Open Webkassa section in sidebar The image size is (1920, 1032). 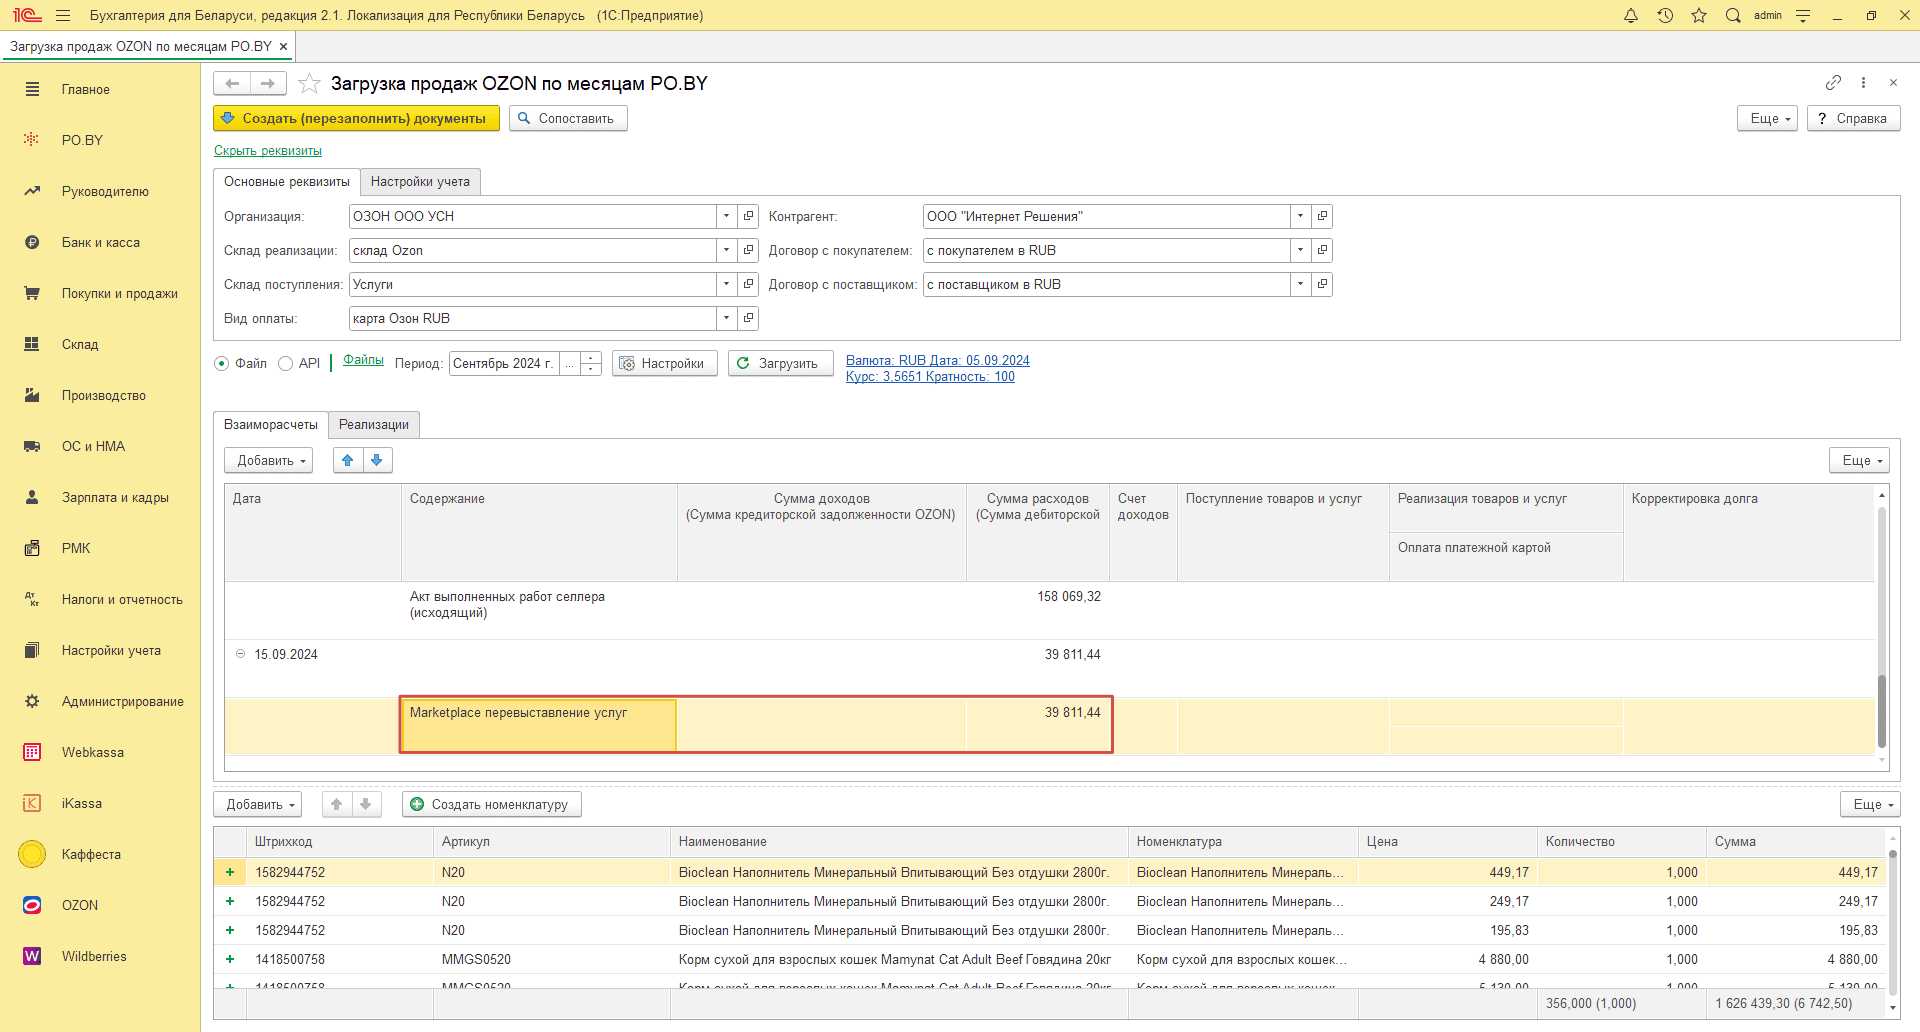tap(93, 752)
